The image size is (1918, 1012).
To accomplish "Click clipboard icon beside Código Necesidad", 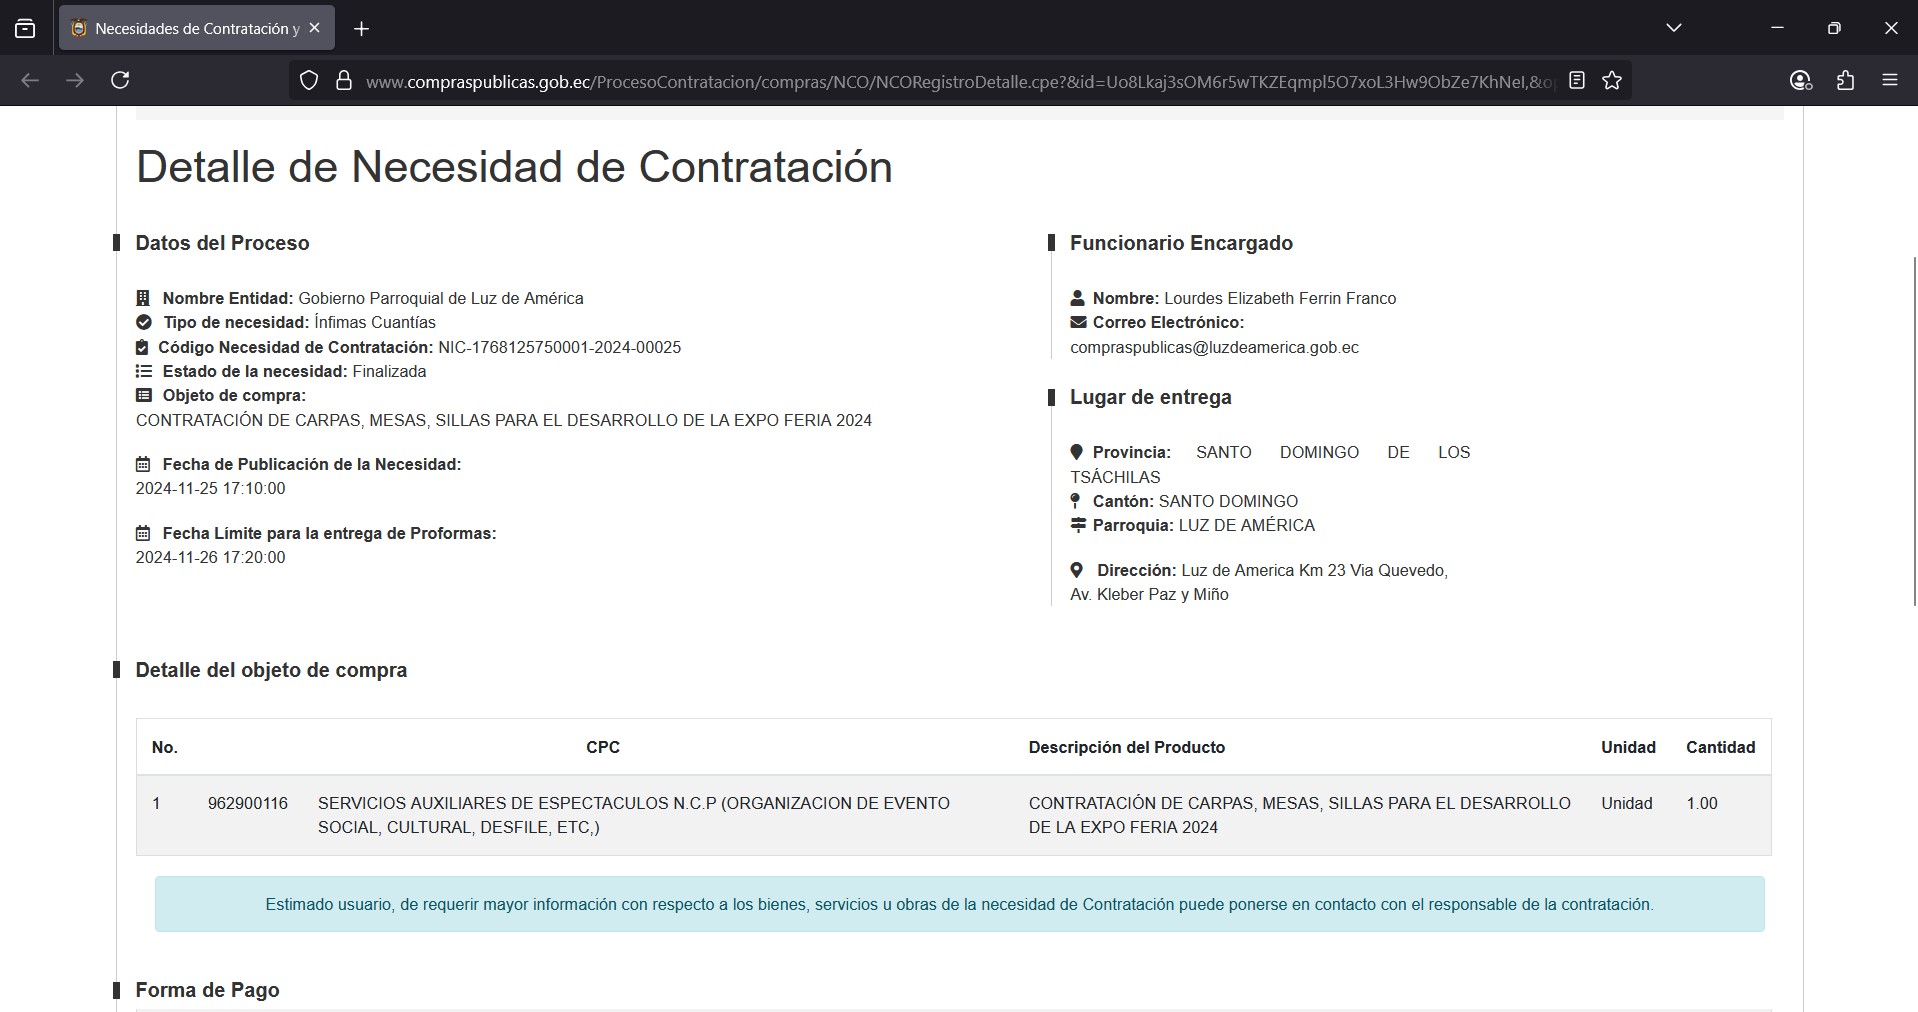I will [x=142, y=347].
